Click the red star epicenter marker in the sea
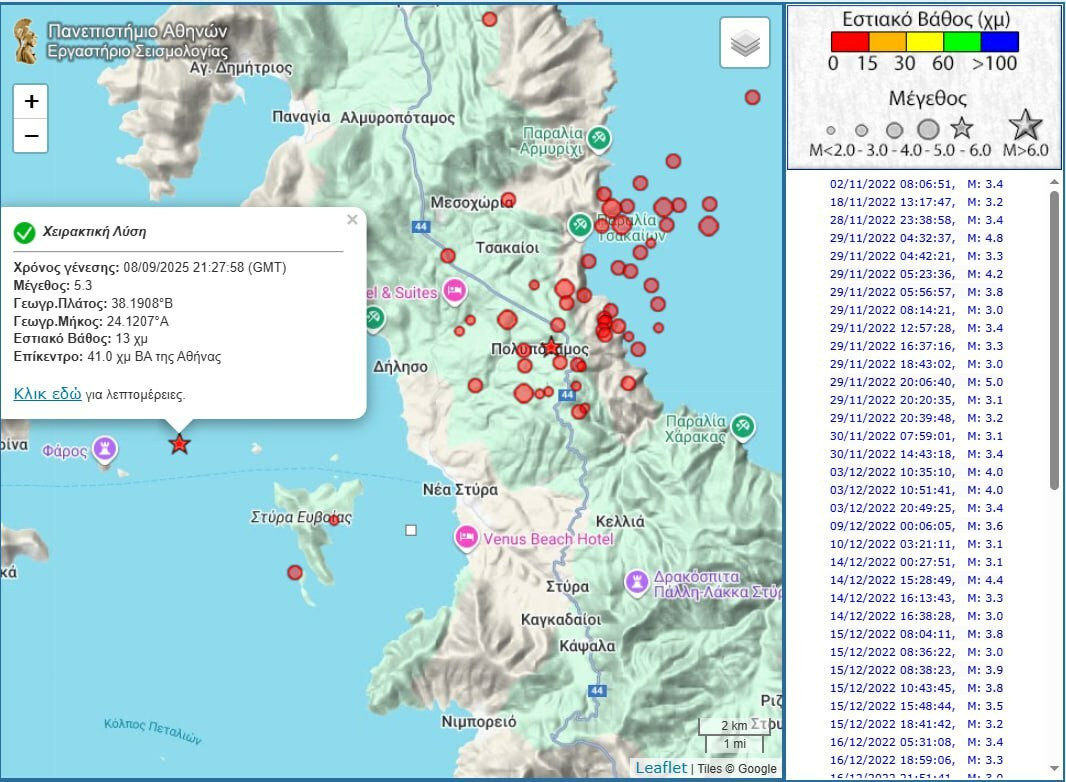The width and height of the screenshot is (1066, 782). [179, 444]
